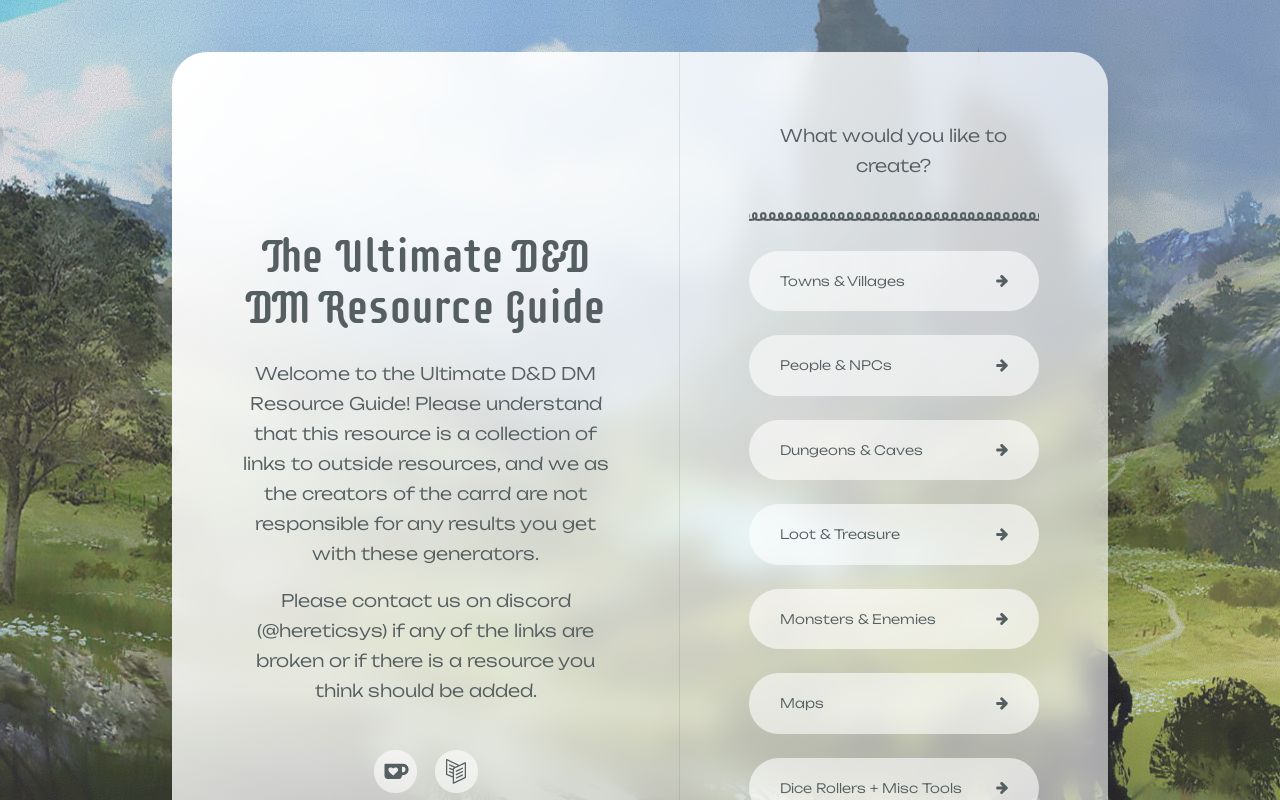Click the arrow next to Loot & Treasure

tap(1001, 534)
